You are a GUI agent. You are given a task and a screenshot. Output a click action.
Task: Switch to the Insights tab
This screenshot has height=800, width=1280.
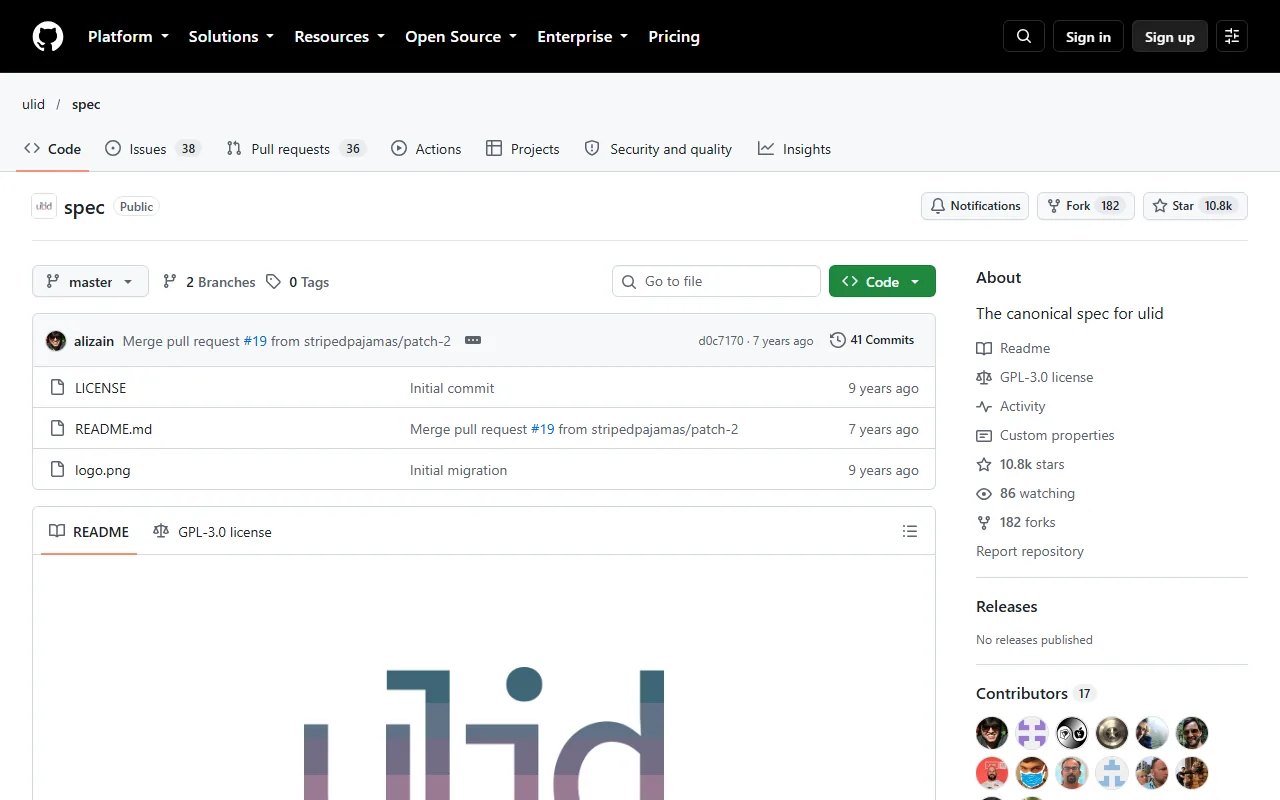[794, 149]
